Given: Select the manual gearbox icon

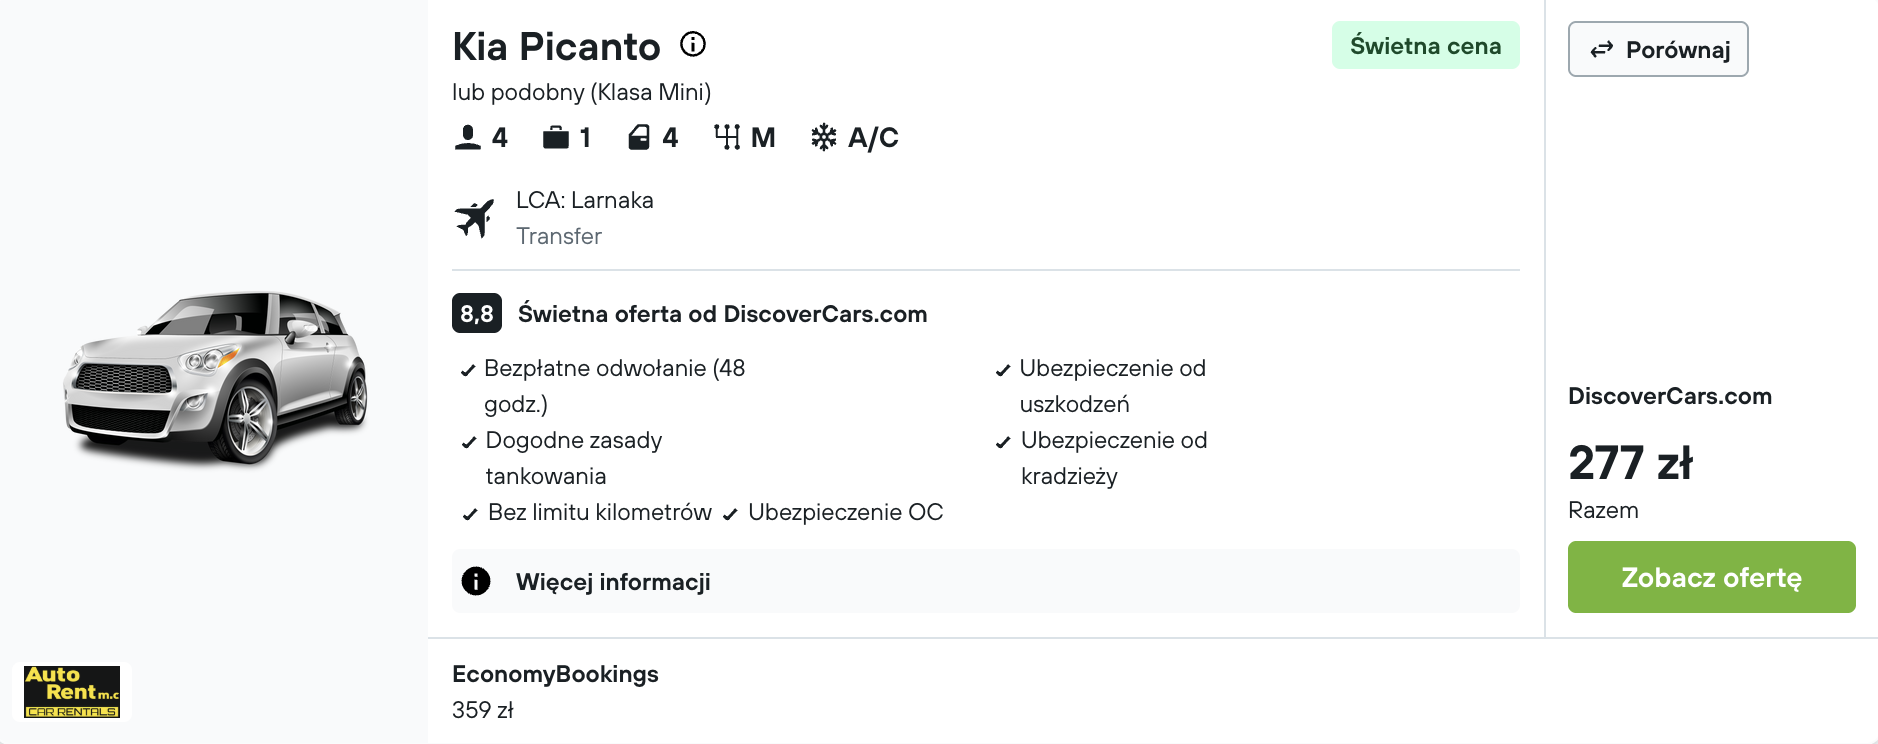Looking at the screenshot, I should (727, 137).
